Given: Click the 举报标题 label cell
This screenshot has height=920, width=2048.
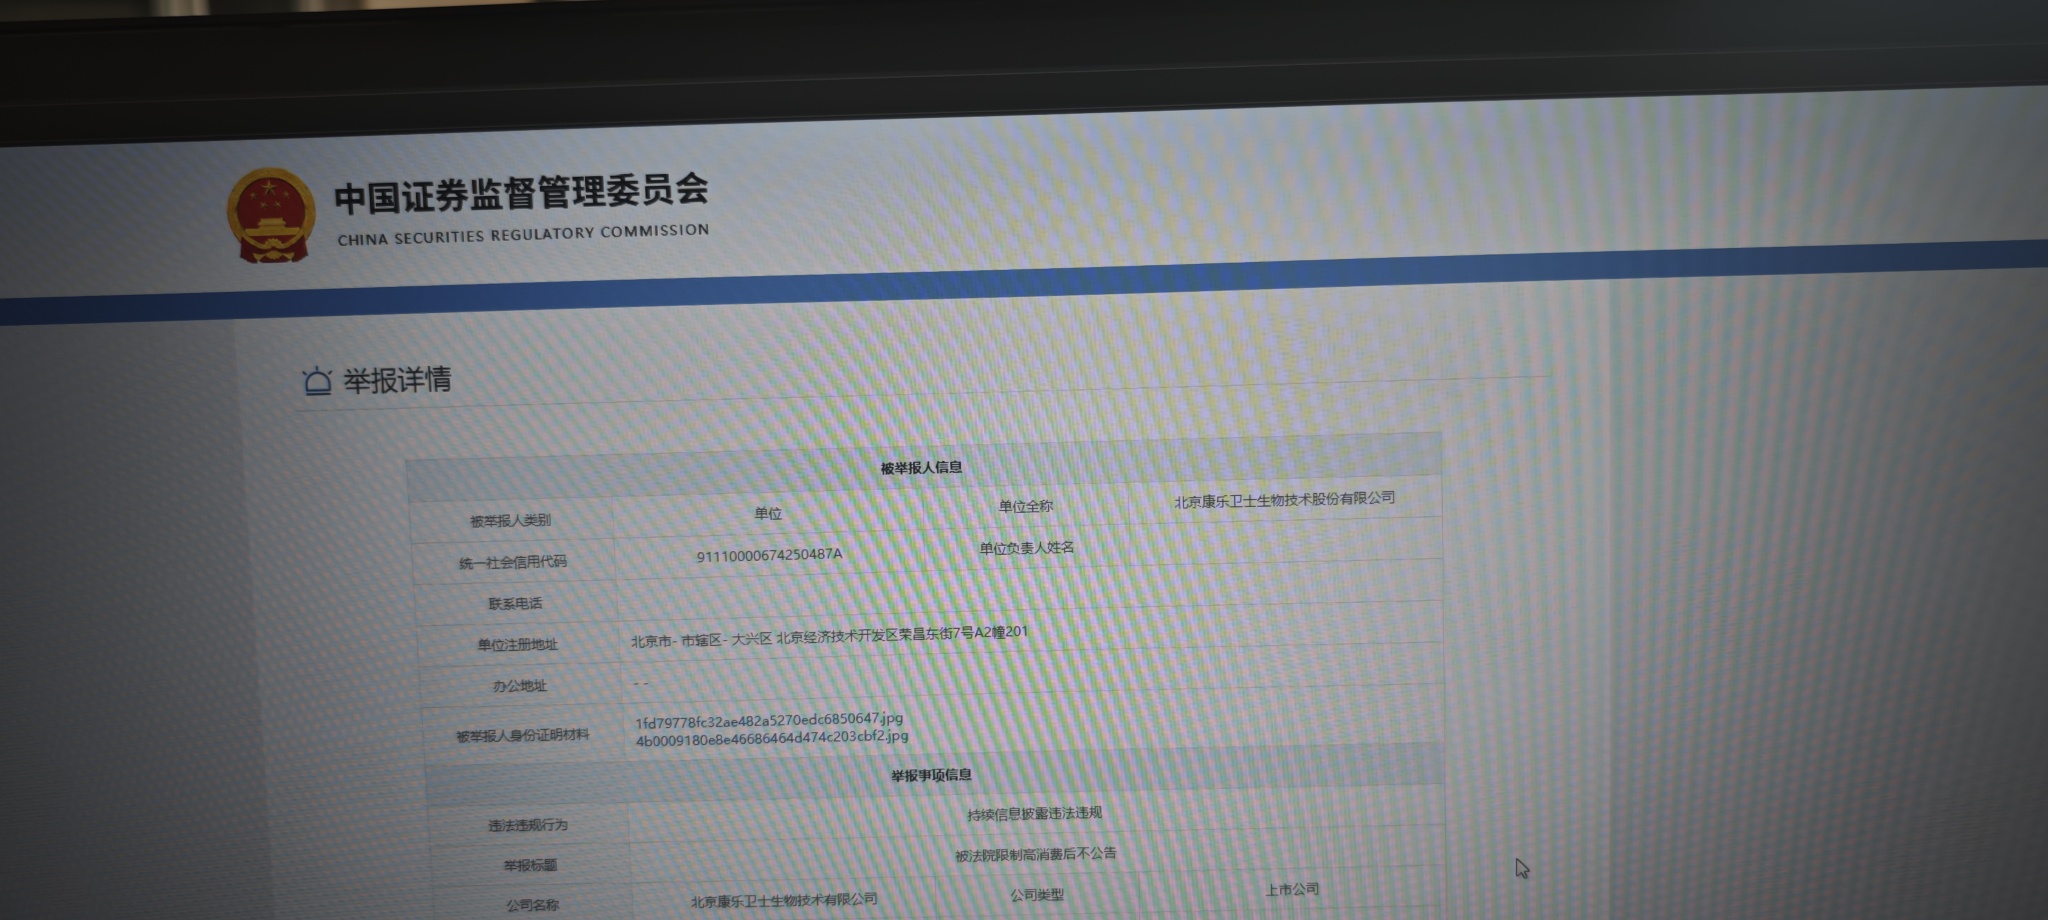Looking at the screenshot, I should [x=530, y=866].
